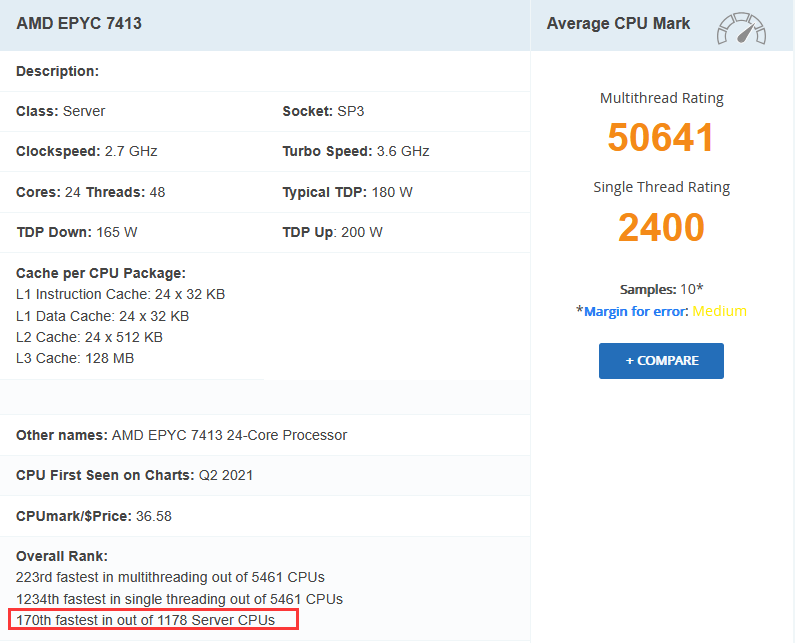Click the multithread rating value 50641
Viewport: 795px width, 643px height.
tap(661, 138)
